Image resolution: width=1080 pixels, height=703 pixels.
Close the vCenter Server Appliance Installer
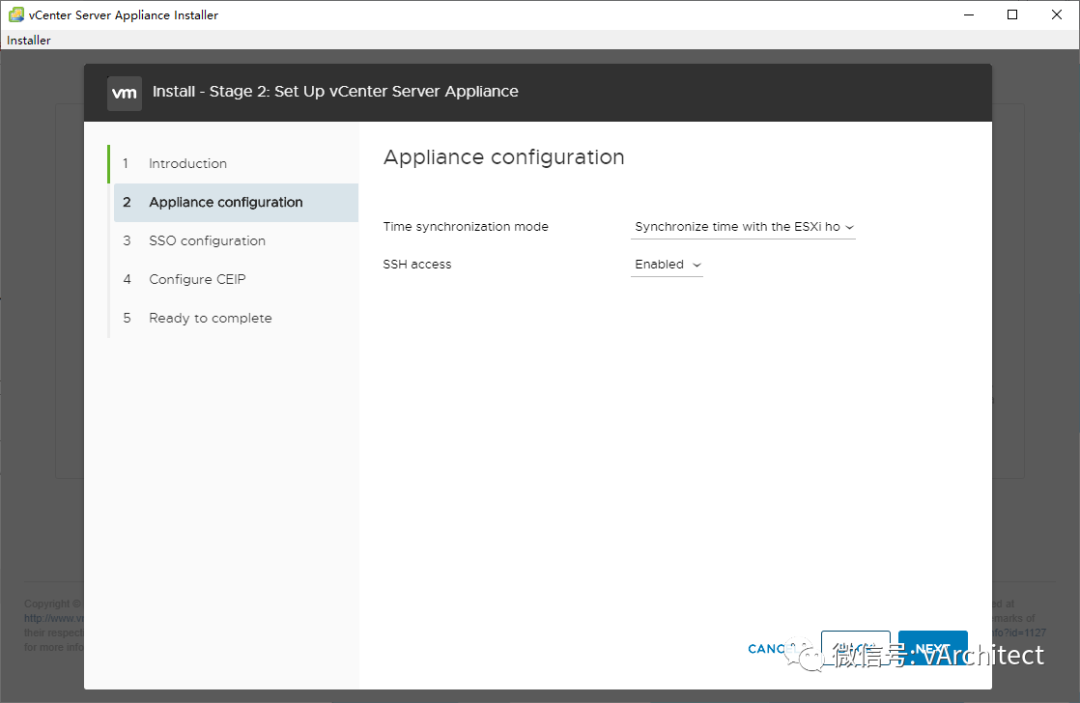coord(1057,15)
